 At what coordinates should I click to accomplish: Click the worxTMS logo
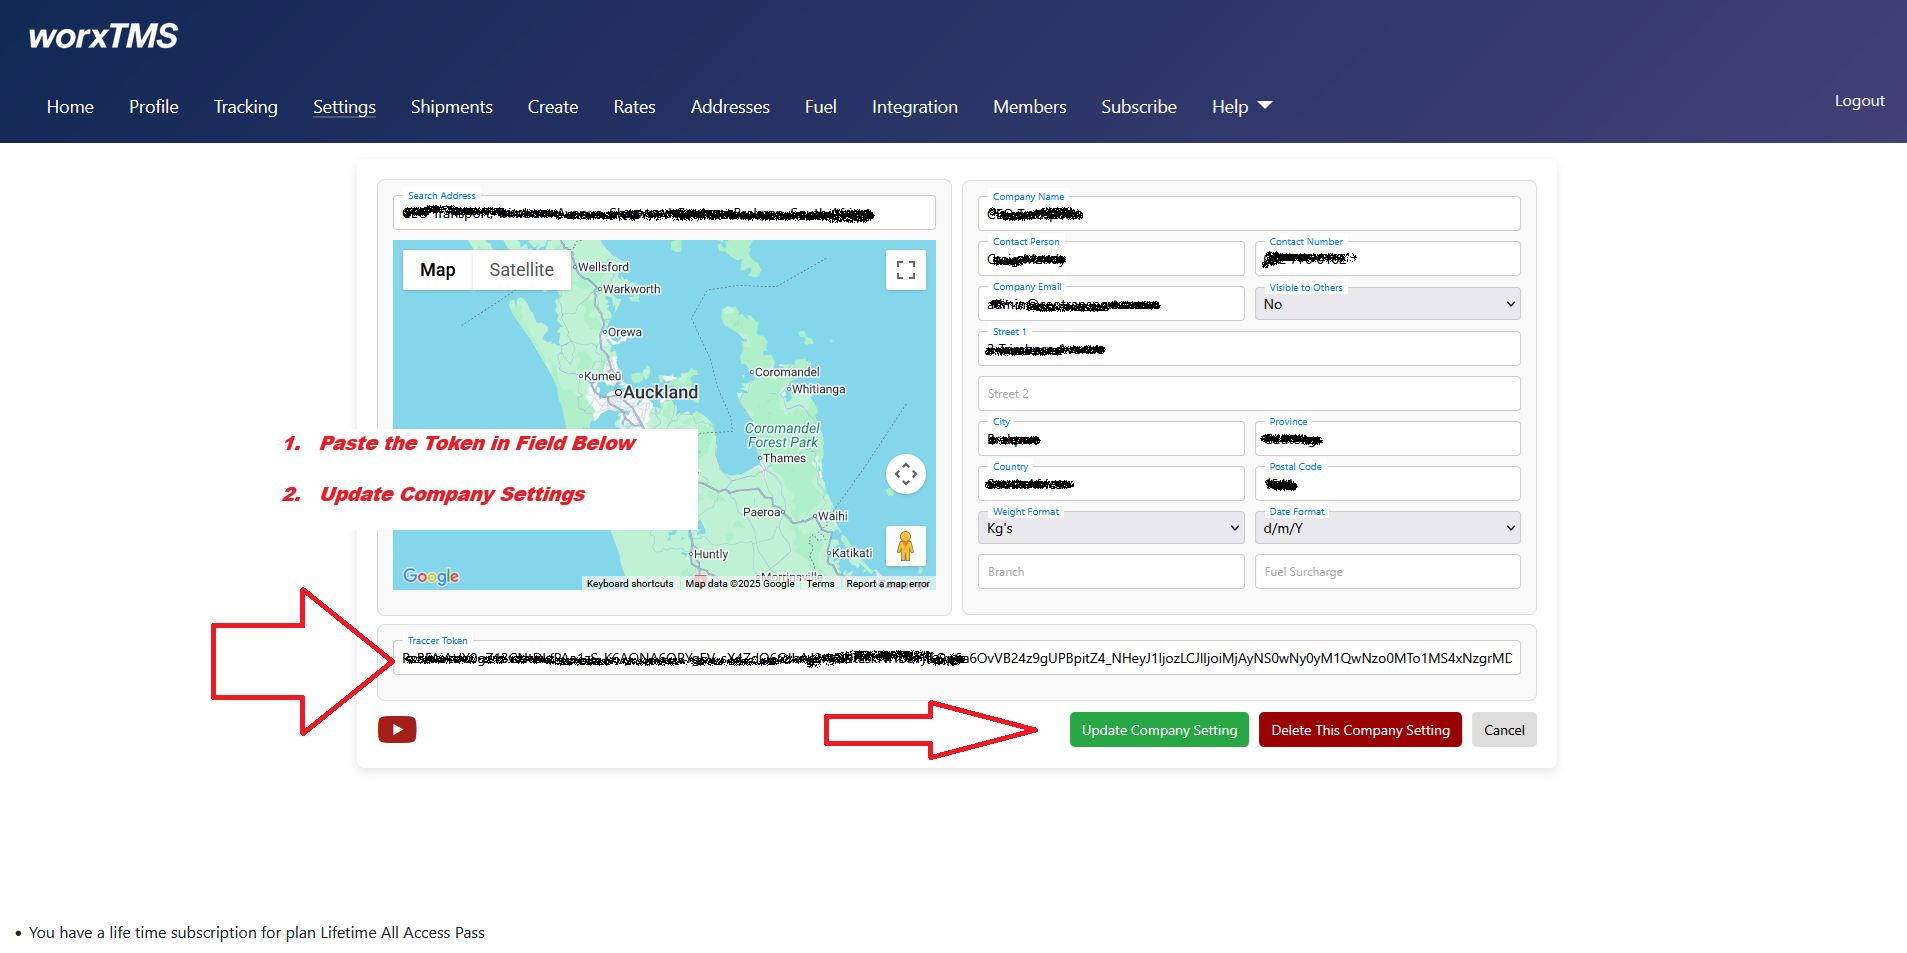pyautogui.click(x=103, y=37)
